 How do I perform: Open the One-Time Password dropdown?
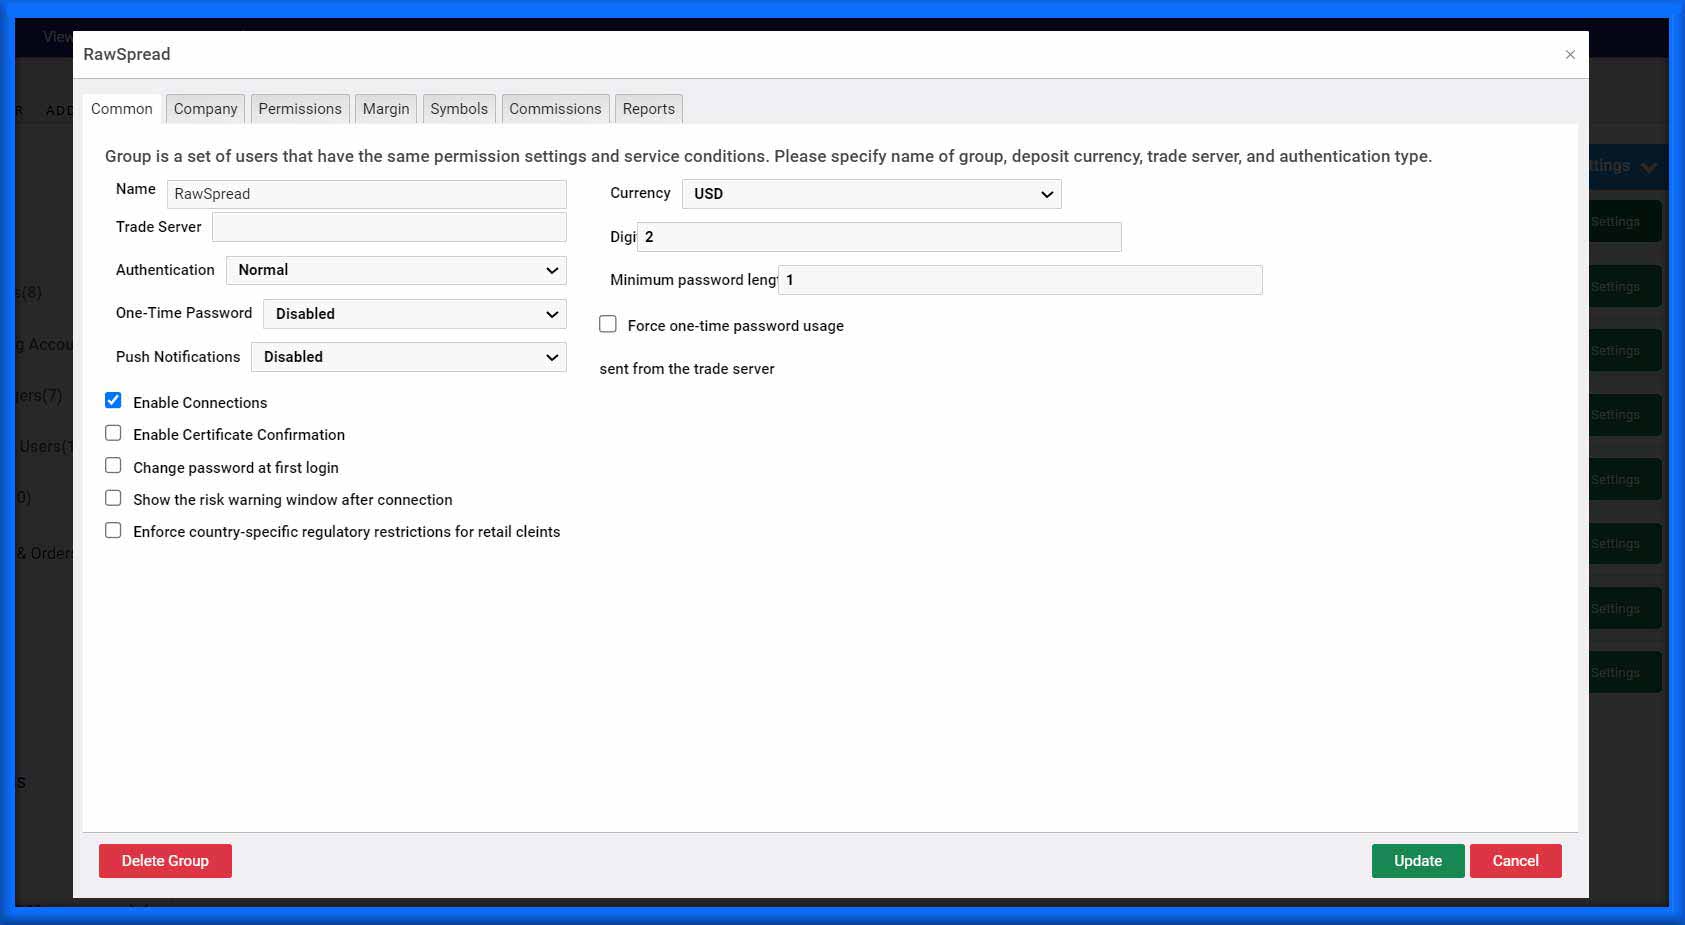(x=414, y=314)
